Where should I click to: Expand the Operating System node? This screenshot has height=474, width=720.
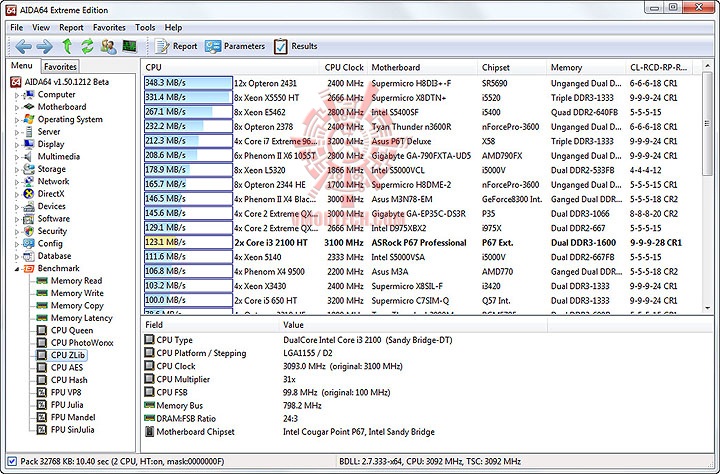(17, 120)
